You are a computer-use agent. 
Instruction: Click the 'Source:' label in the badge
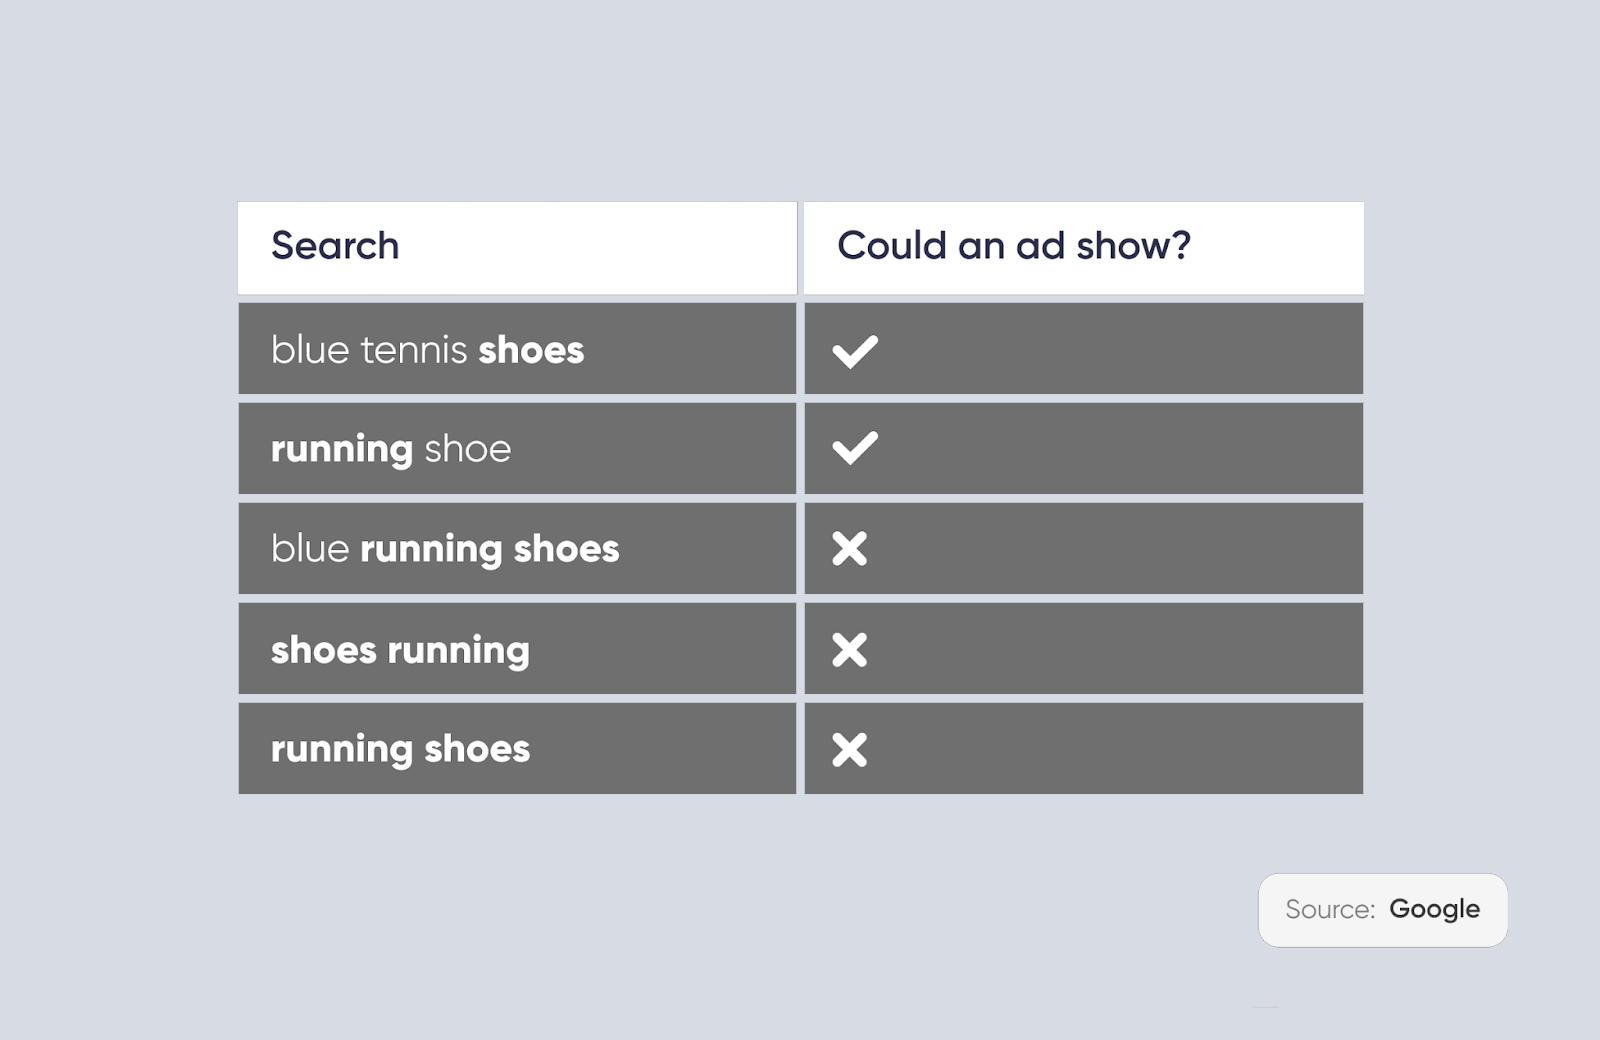coord(1330,909)
